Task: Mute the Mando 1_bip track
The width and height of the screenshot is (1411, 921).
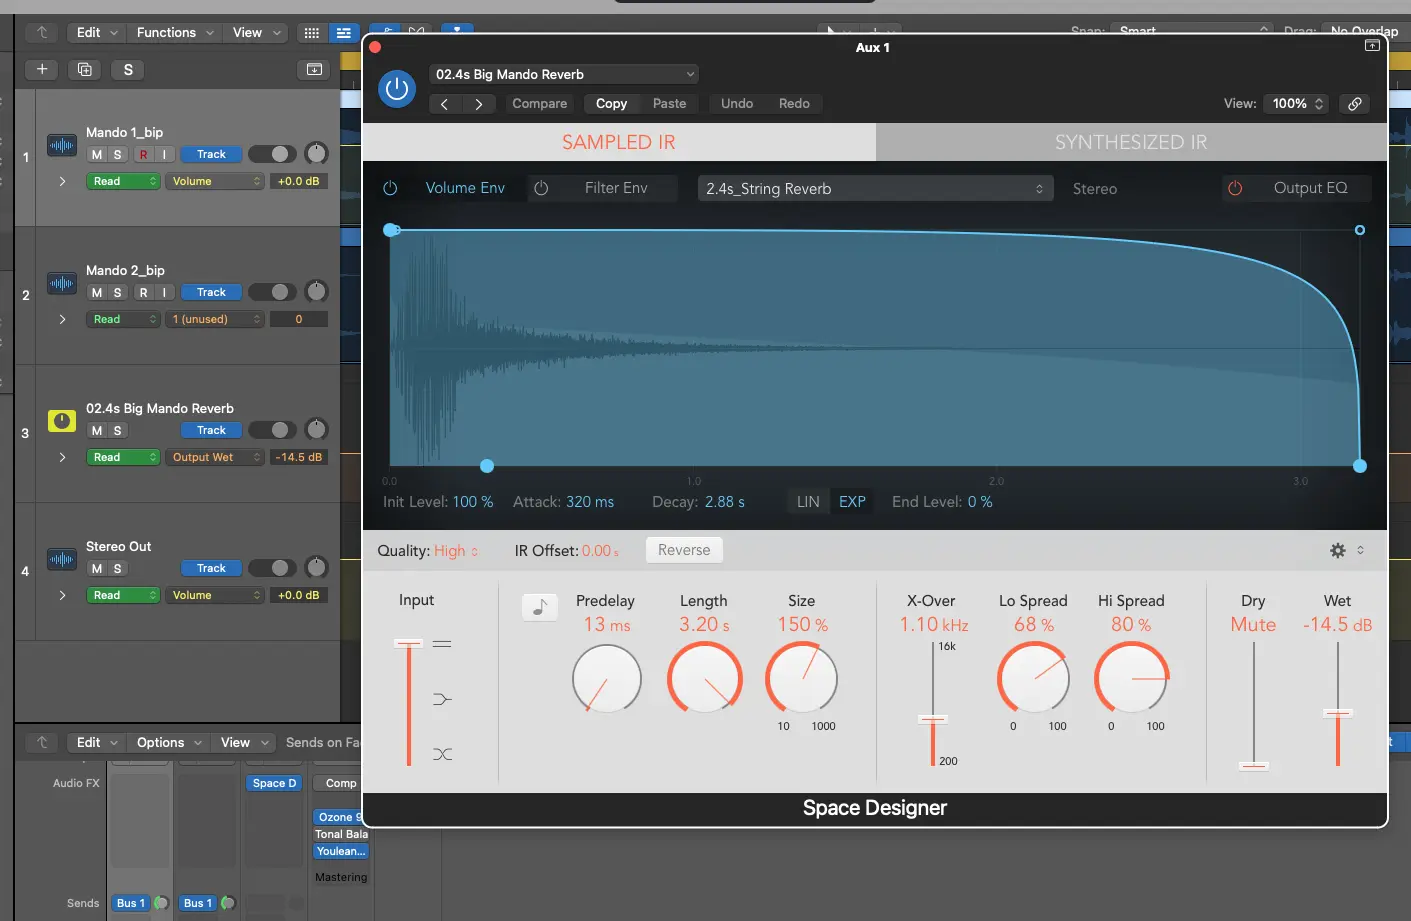Action: (x=96, y=155)
